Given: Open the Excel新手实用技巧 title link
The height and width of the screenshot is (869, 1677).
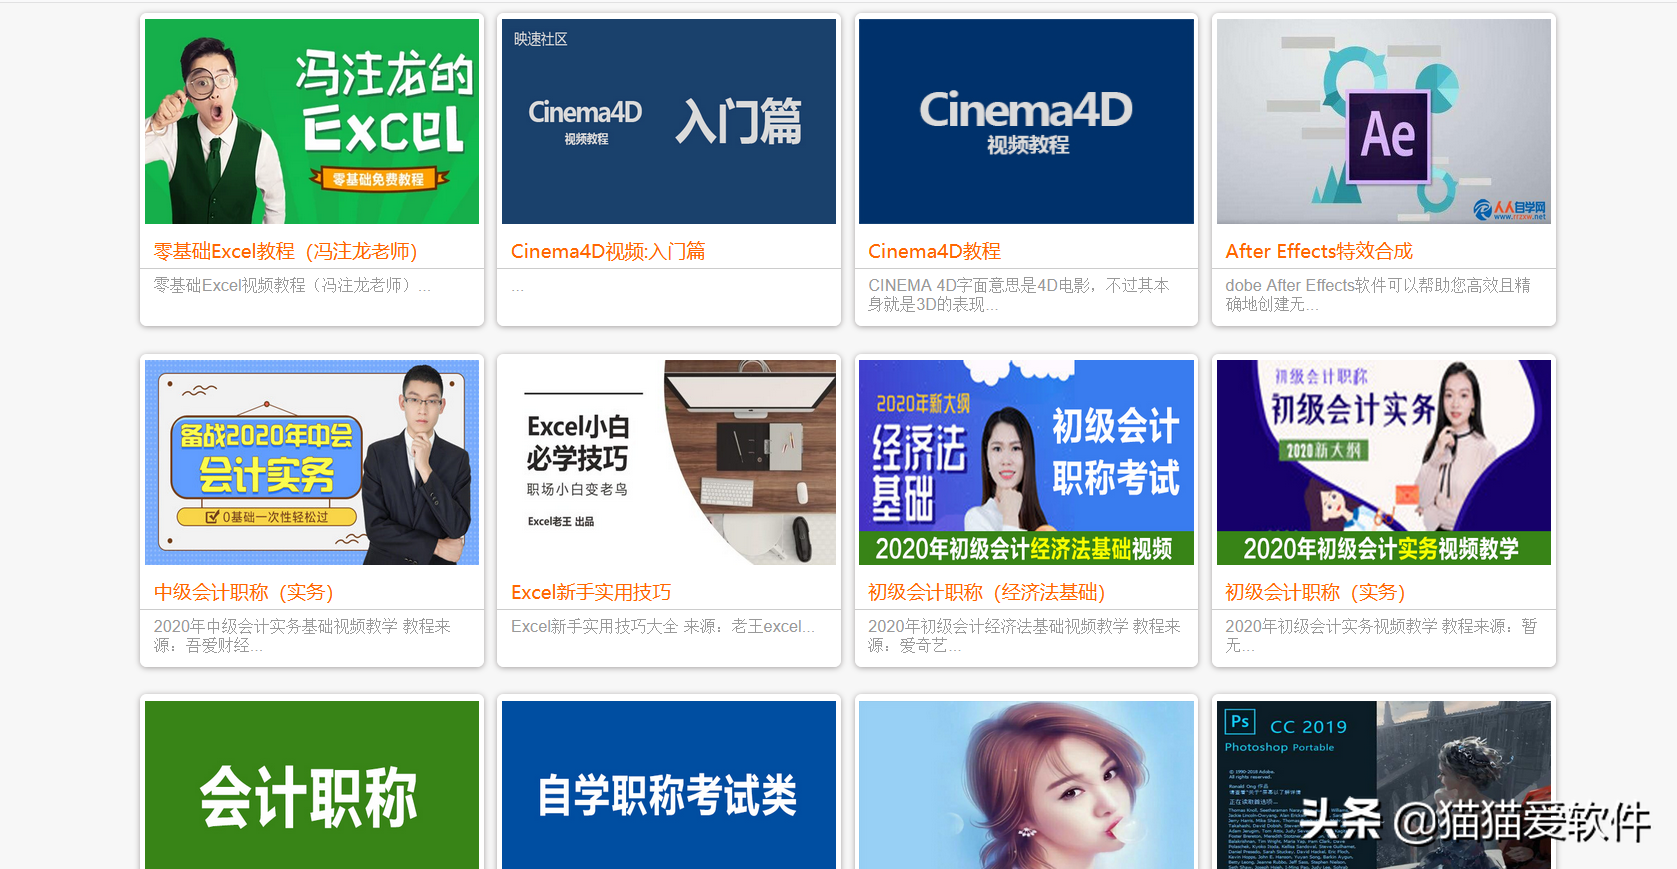Looking at the screenshot, I should point(591,592).
